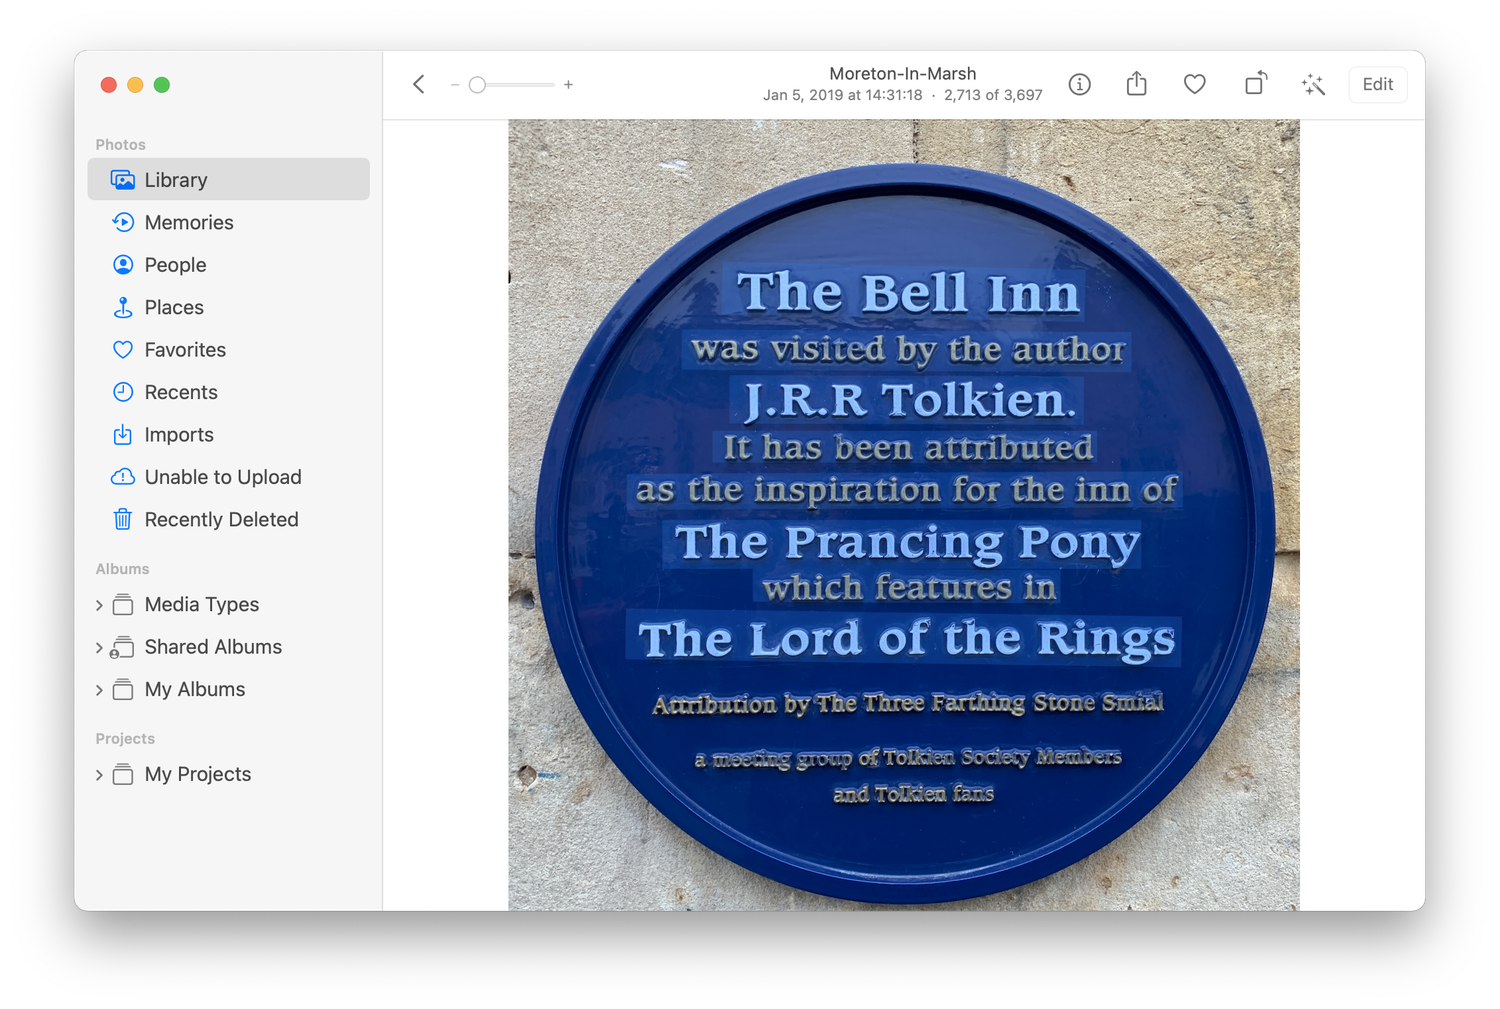1500x1009 pixels.
Task: Open the Memories icon
Action: (x=123, y=222)
